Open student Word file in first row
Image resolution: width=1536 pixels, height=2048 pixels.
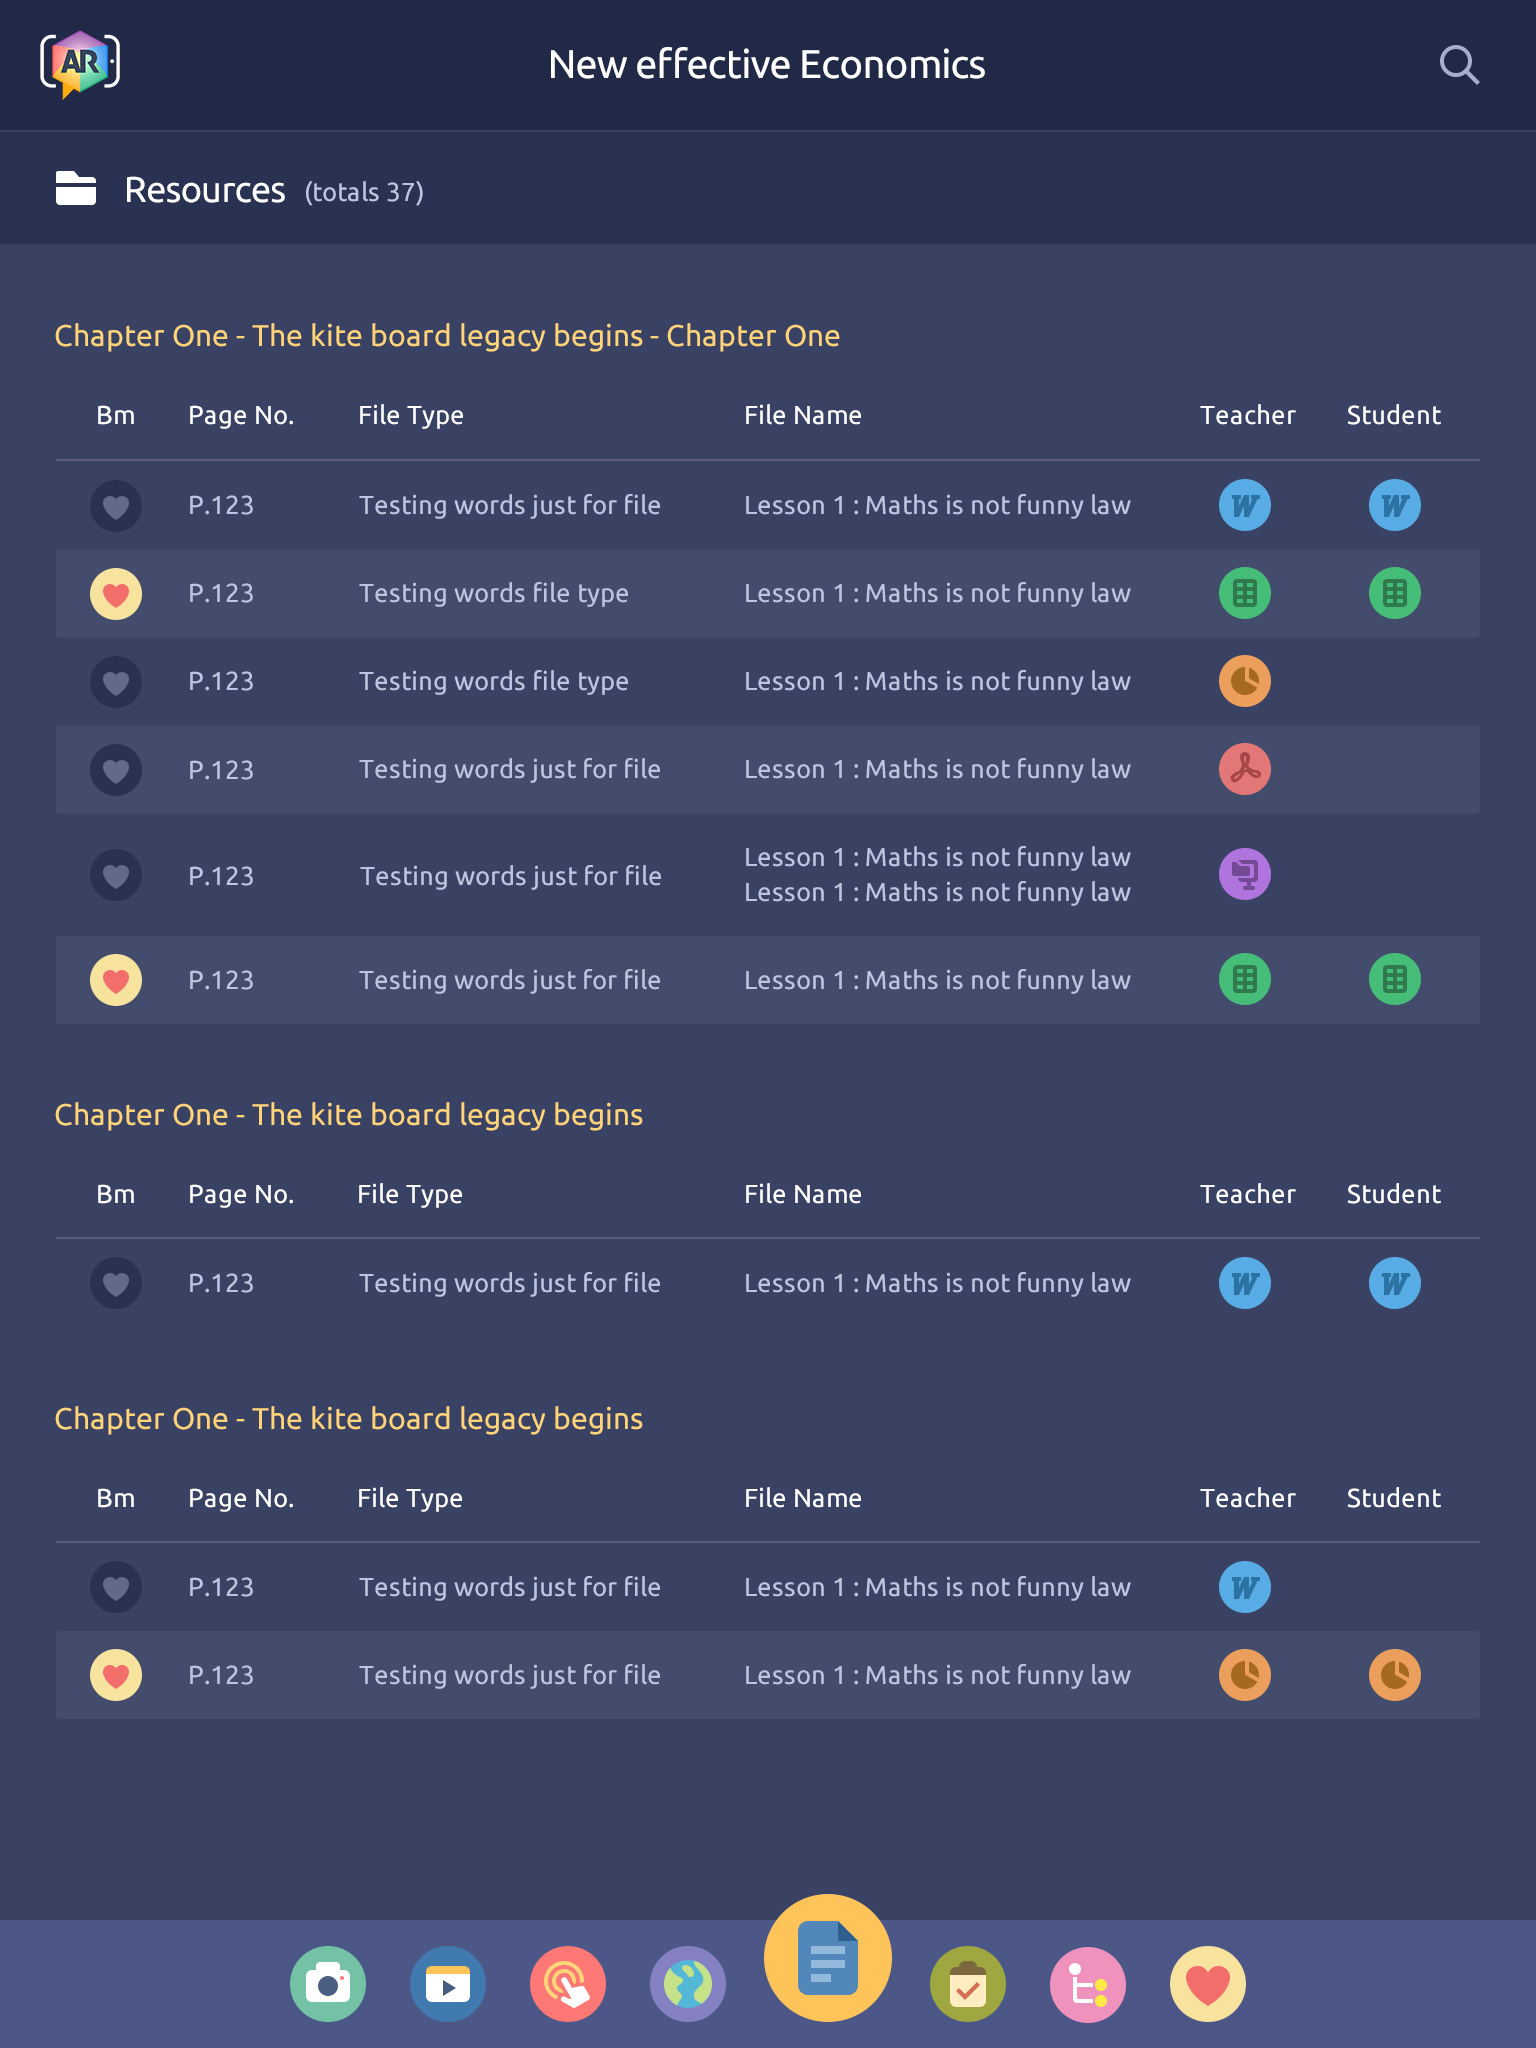1395,506
